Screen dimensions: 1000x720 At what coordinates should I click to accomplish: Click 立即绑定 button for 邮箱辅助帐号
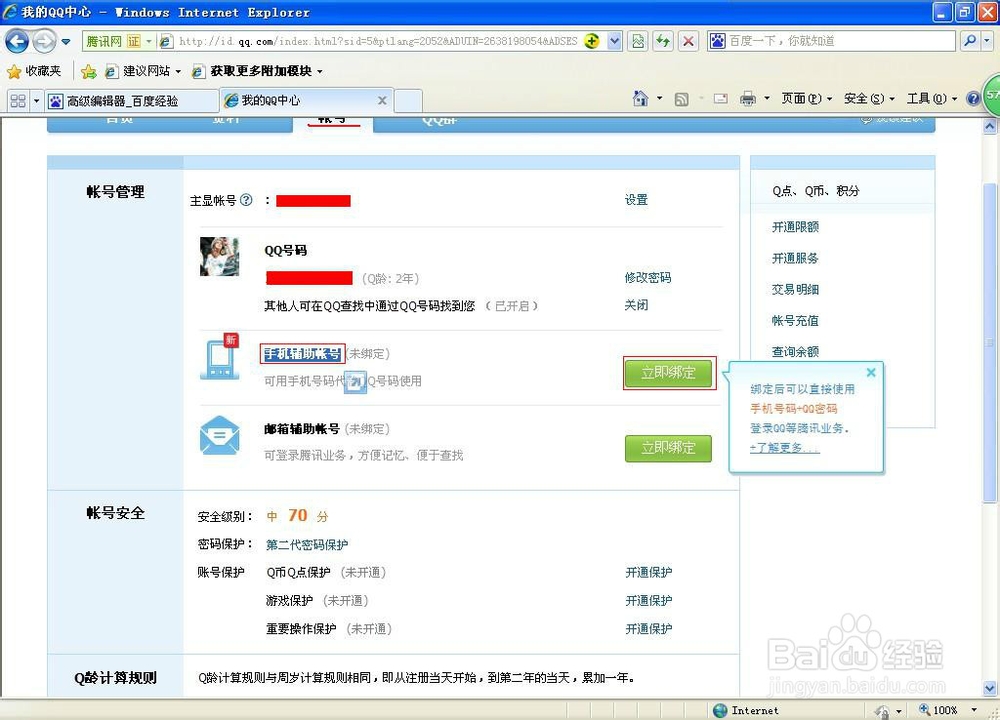click(668, 448)
